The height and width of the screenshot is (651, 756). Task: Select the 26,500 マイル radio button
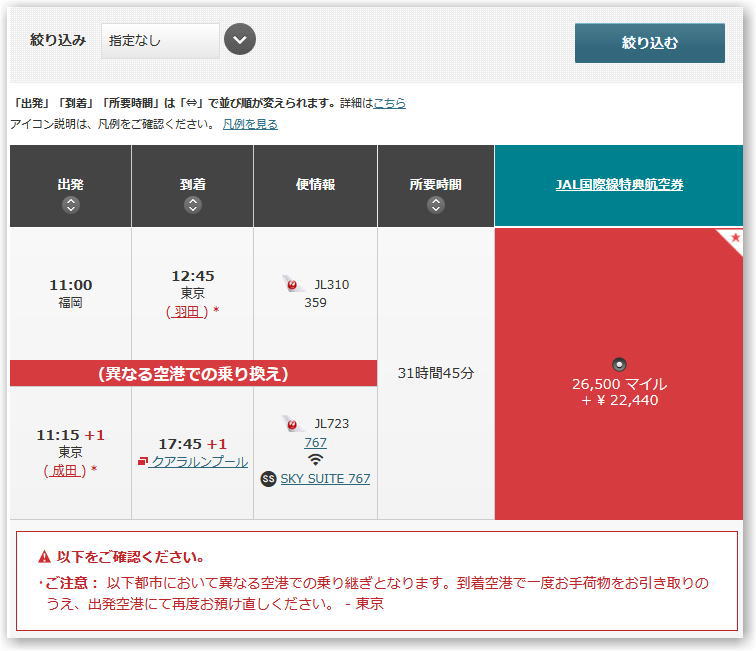click(x=619, y=364)
